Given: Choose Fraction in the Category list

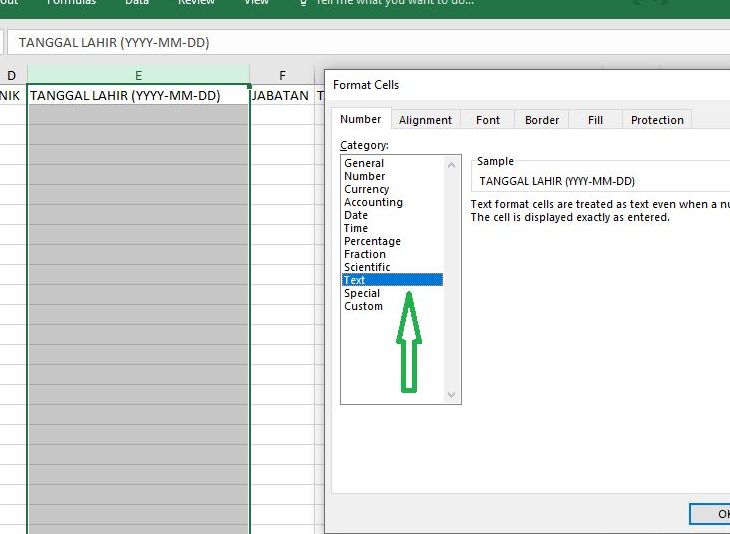Looking at the screenshot, I should pyautogui.click(x=365, y=254).
